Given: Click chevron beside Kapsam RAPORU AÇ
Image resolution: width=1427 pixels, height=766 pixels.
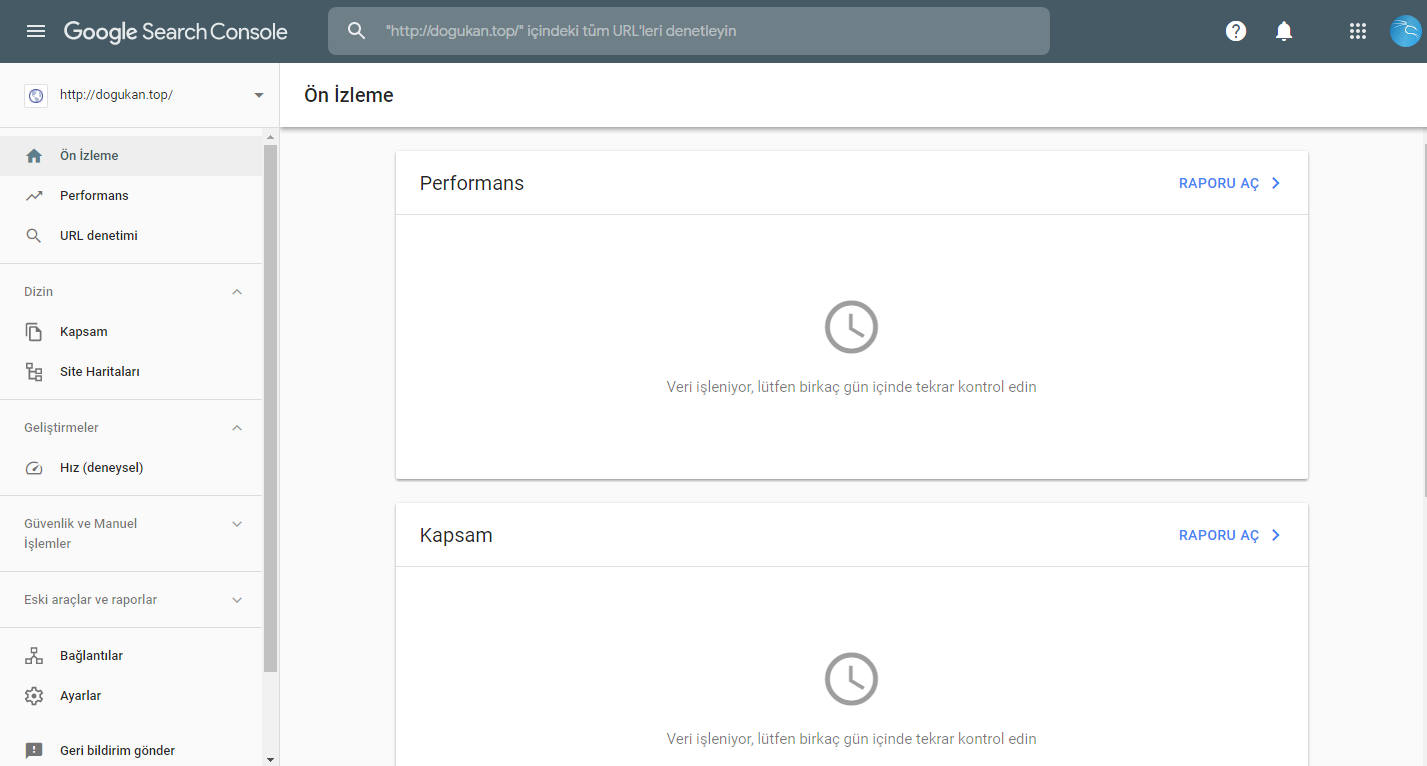Looking at the screenshot, I should click(x=1276, y=535).
